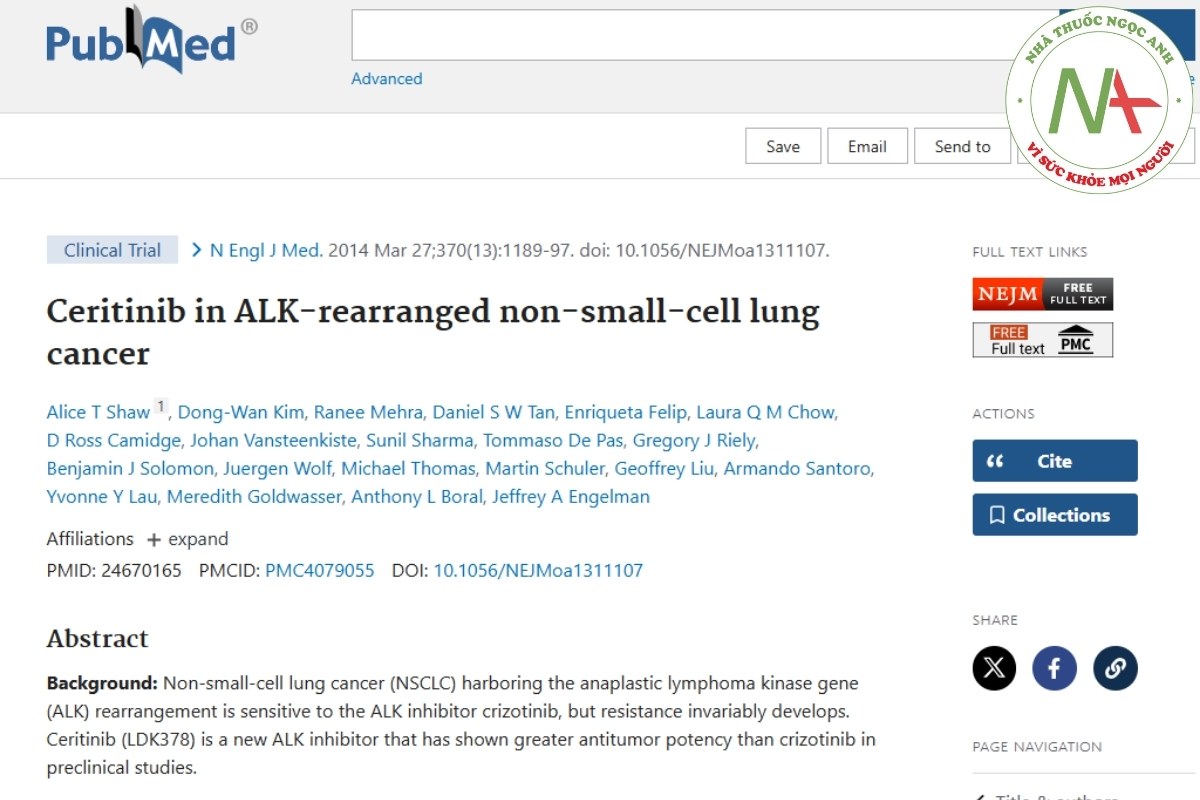Open author Alice T Shaw's link
The image size is (1200, 800).
[x=98, y=412]
